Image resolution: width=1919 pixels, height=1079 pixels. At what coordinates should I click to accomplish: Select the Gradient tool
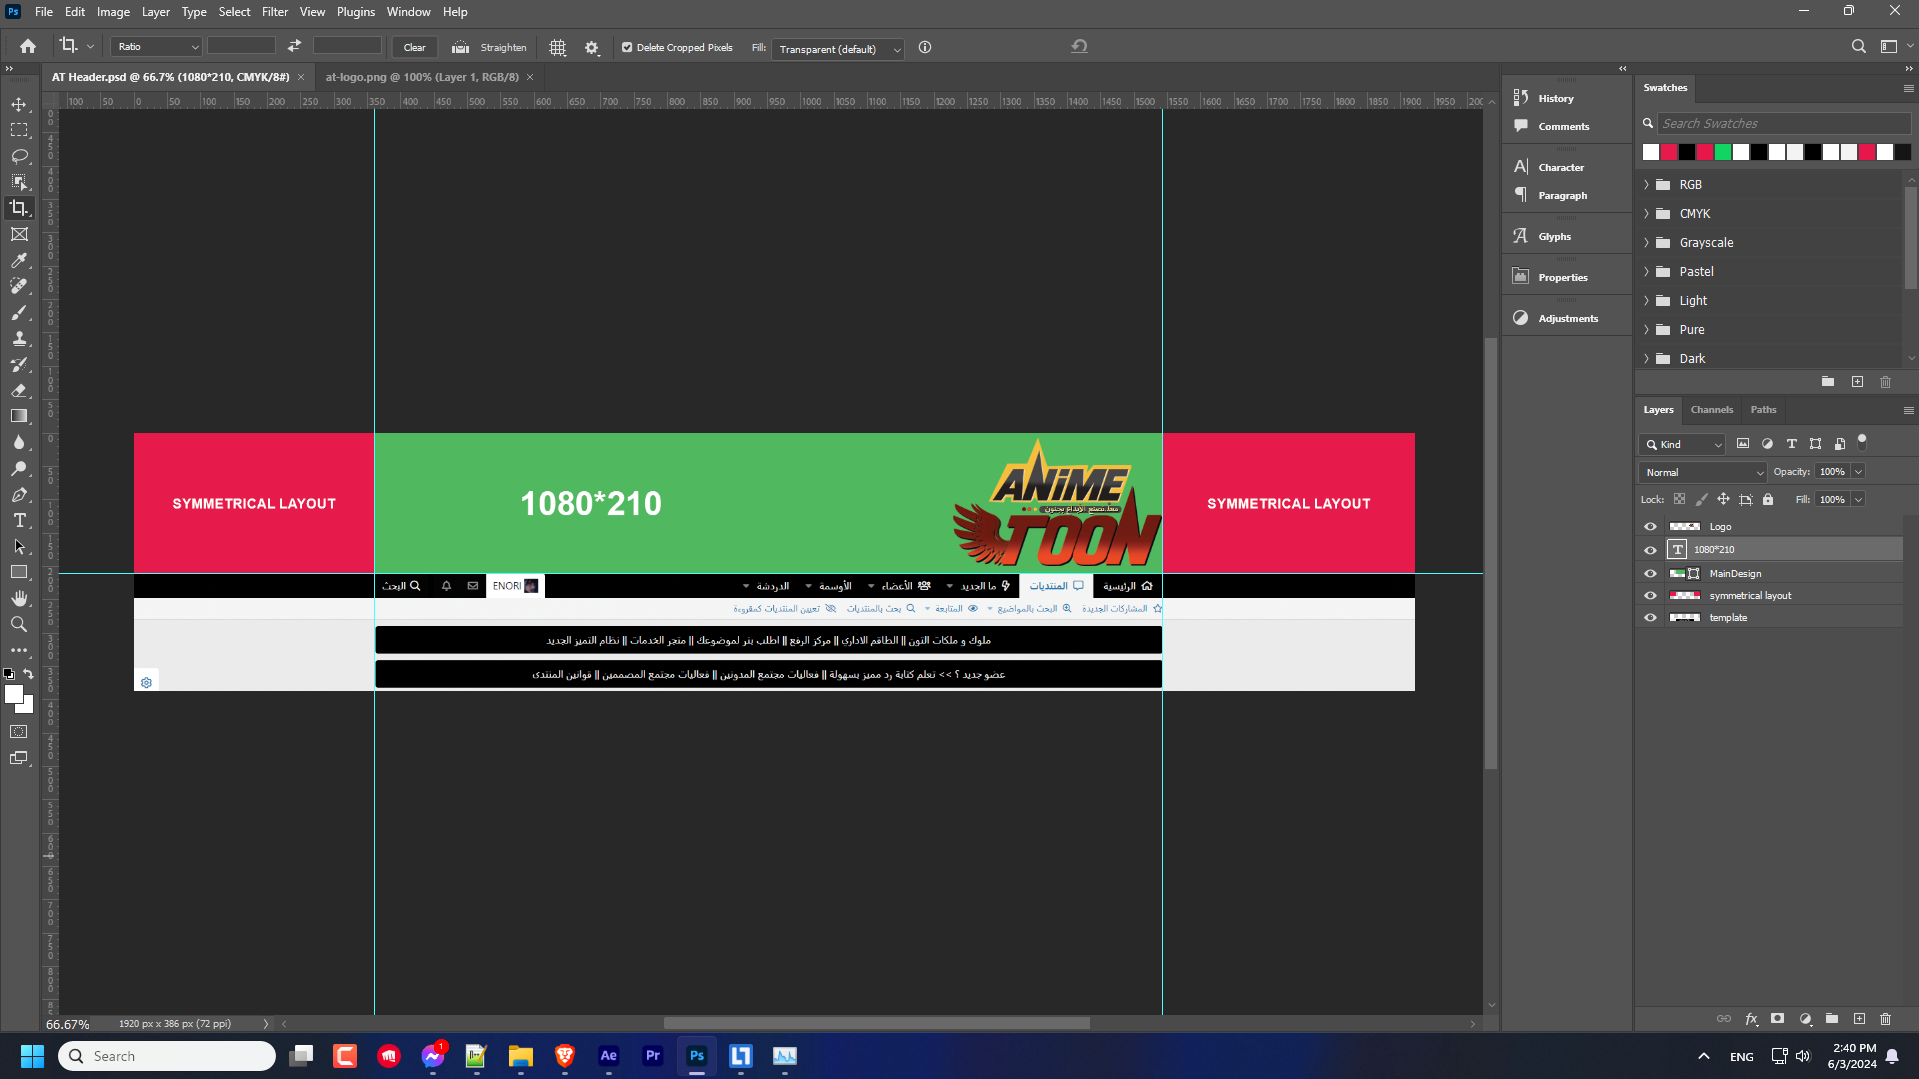19,416
